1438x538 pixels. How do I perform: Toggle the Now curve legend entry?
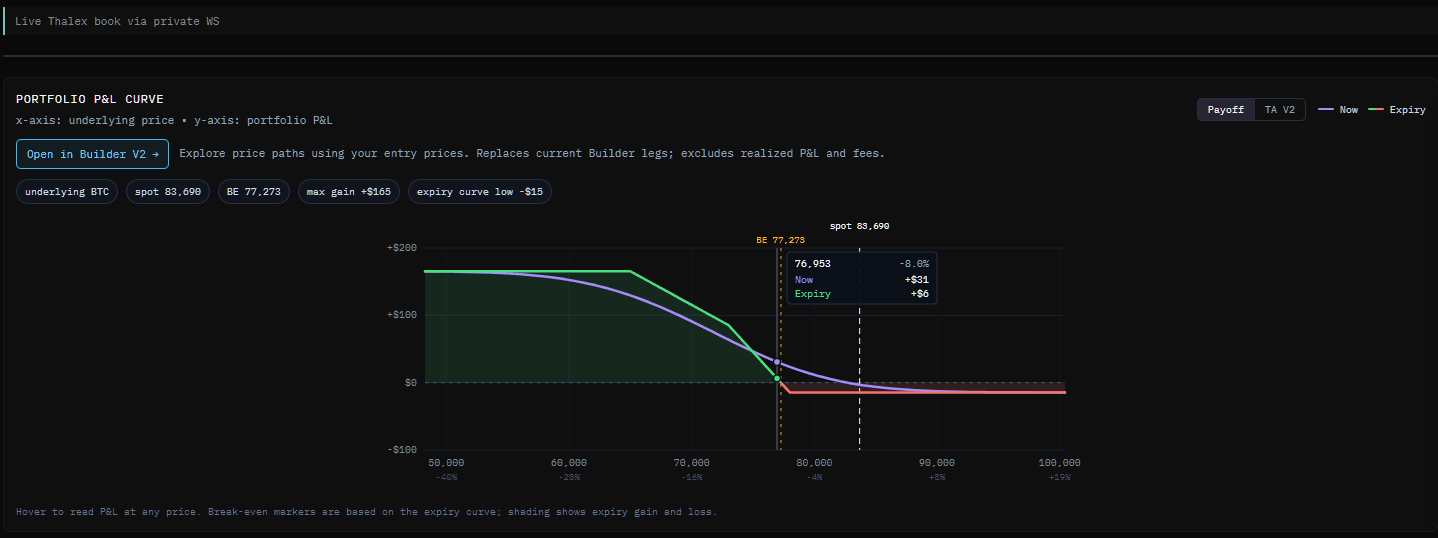[x=1339, y=110]
